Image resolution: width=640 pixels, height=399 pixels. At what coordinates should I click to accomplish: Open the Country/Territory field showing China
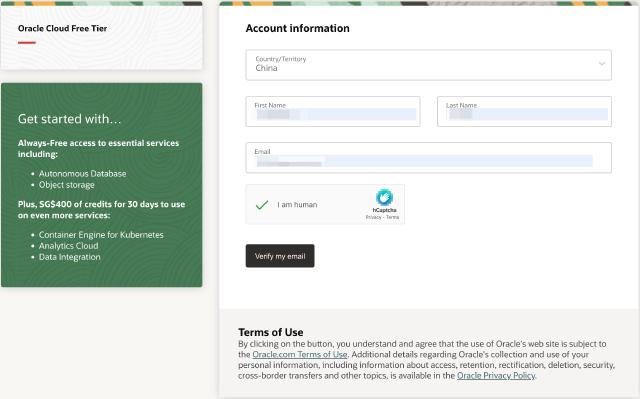point(429,65)
